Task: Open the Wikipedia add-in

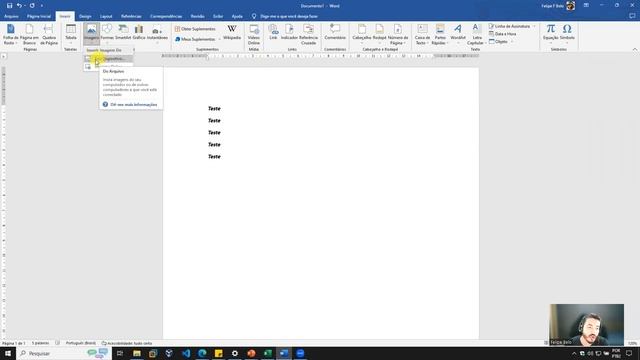Action: 232,32
